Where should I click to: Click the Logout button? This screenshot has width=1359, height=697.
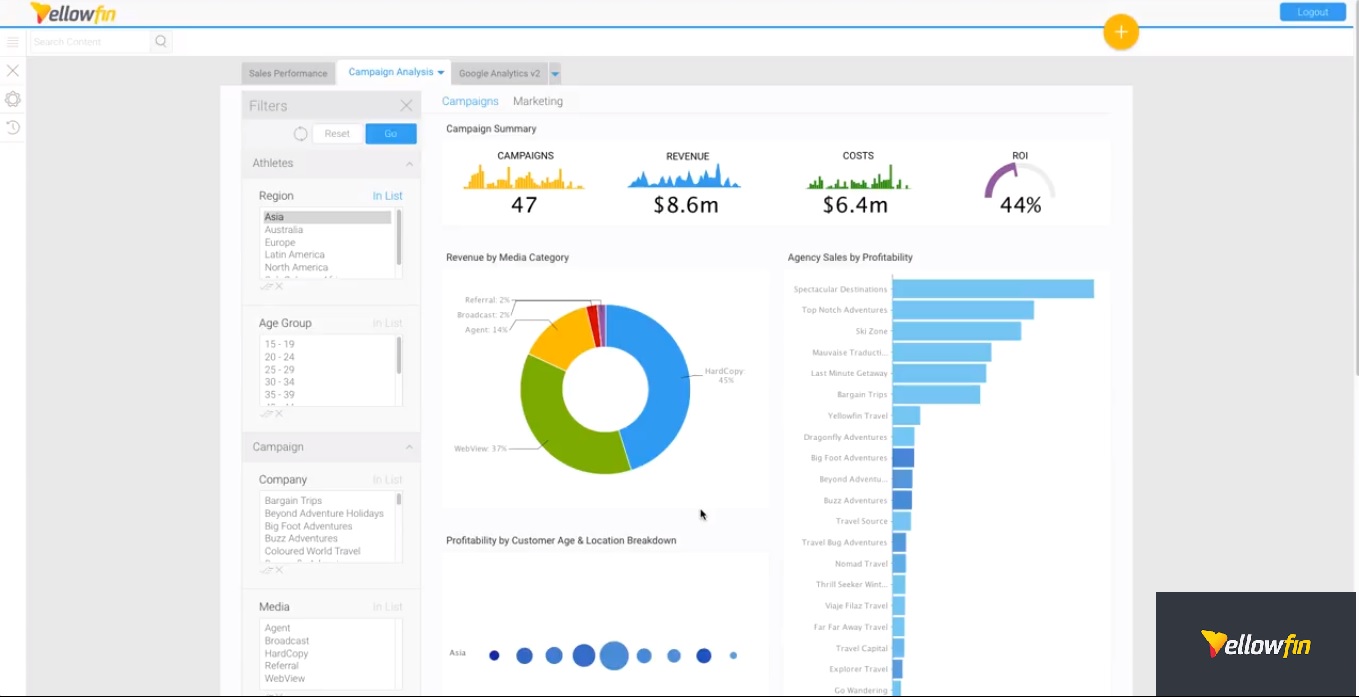coord(1312,12)
